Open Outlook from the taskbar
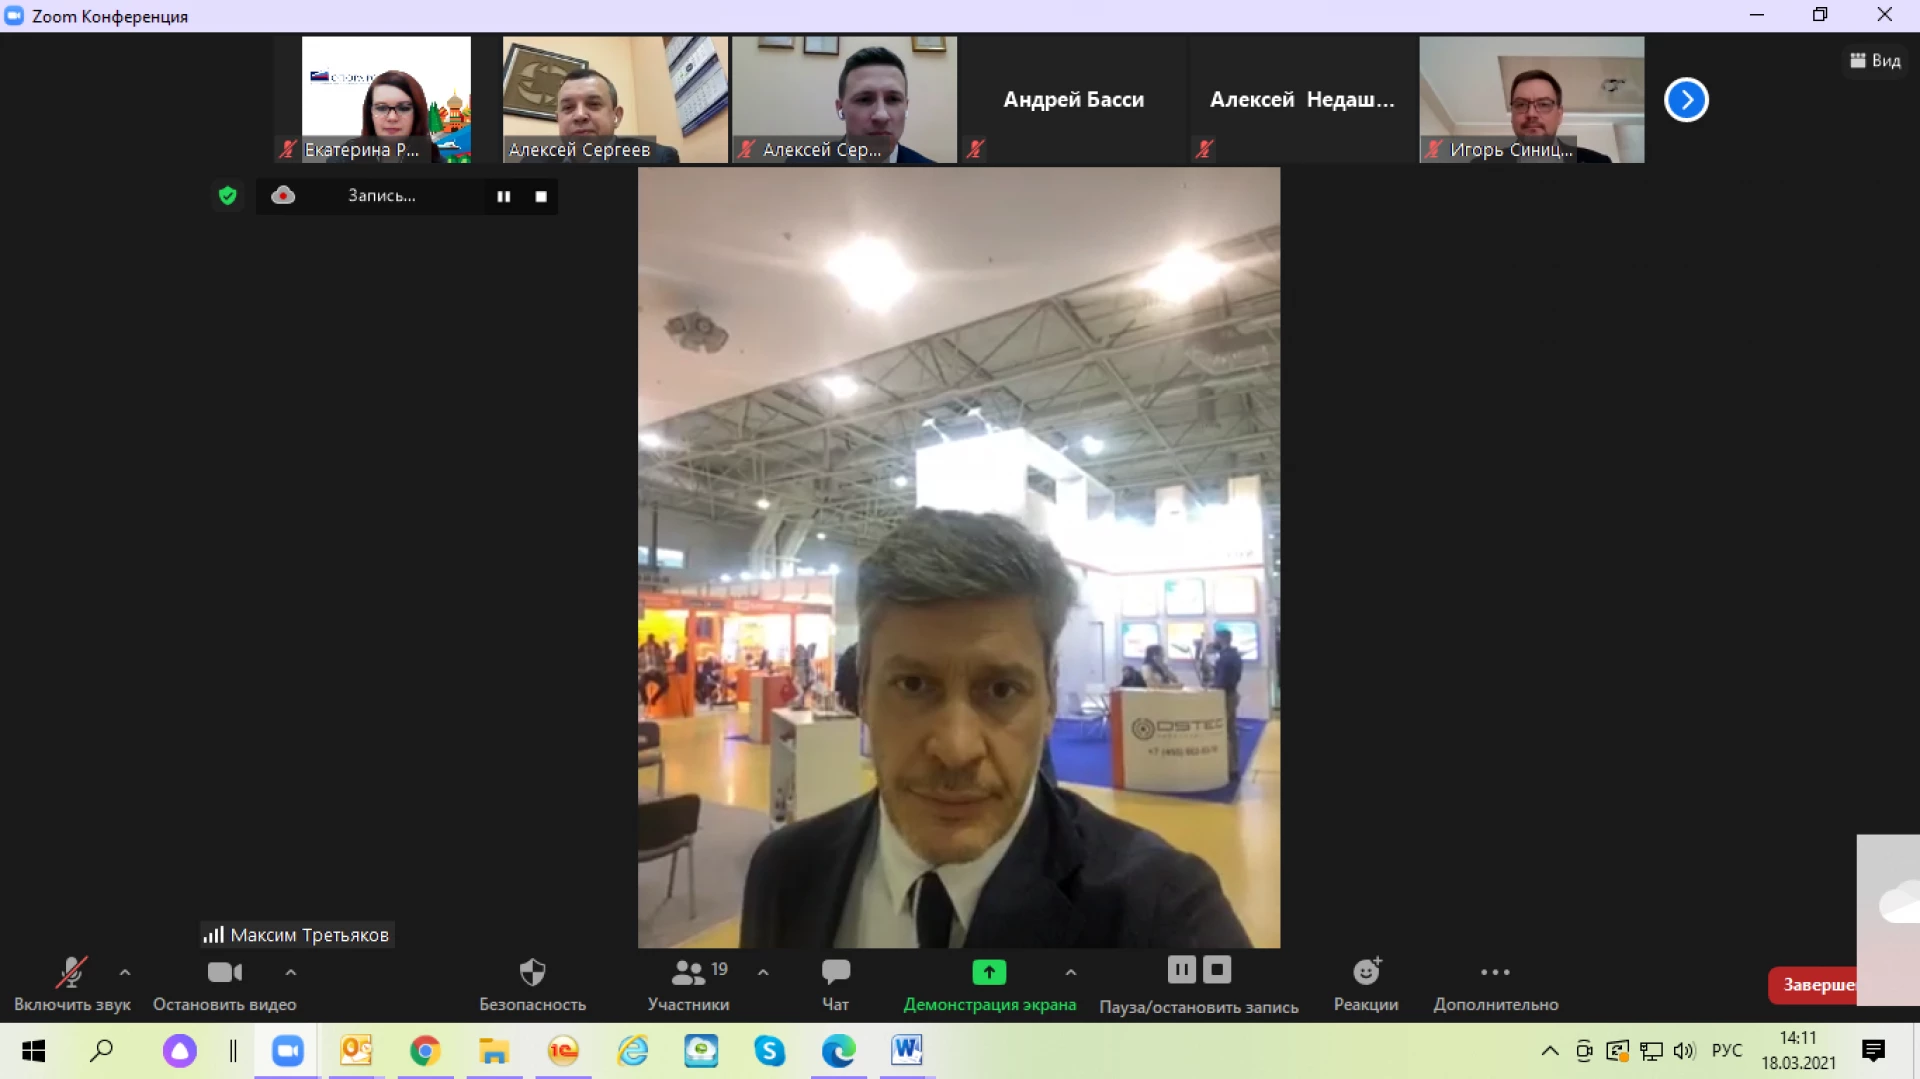 tap(356, 1051)
